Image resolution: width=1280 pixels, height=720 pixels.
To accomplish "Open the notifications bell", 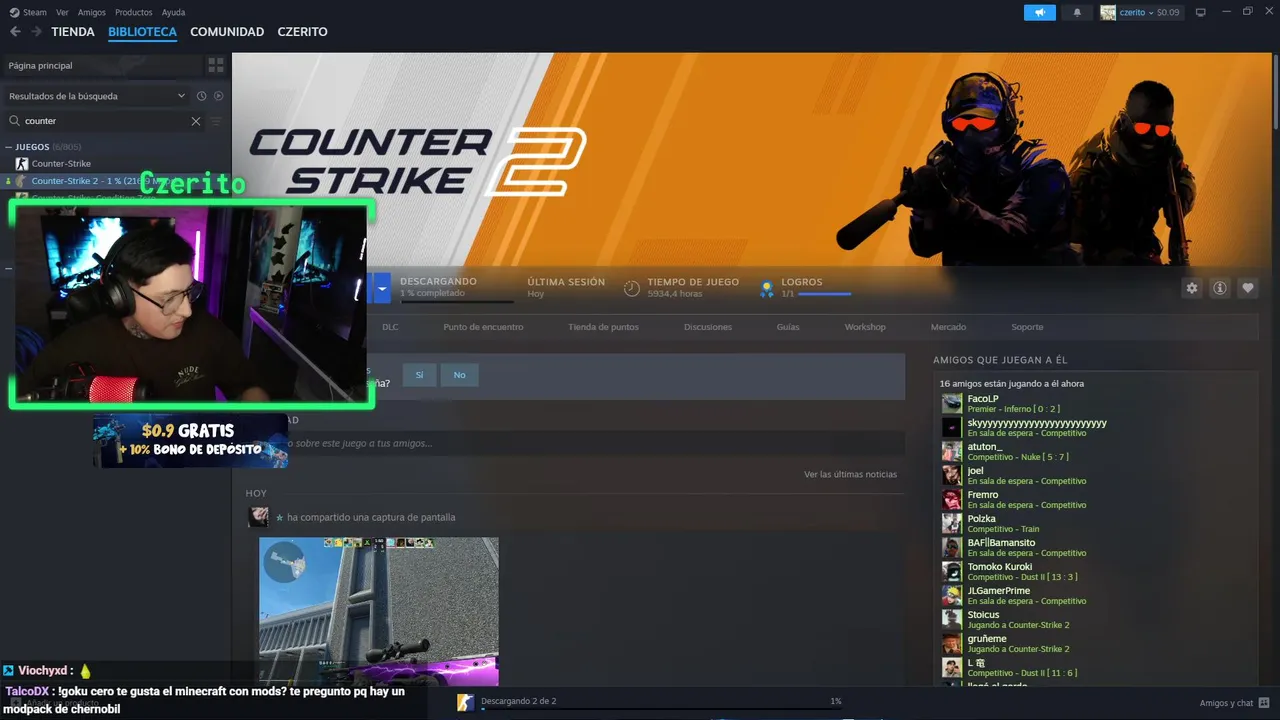I will (1077, 12).
